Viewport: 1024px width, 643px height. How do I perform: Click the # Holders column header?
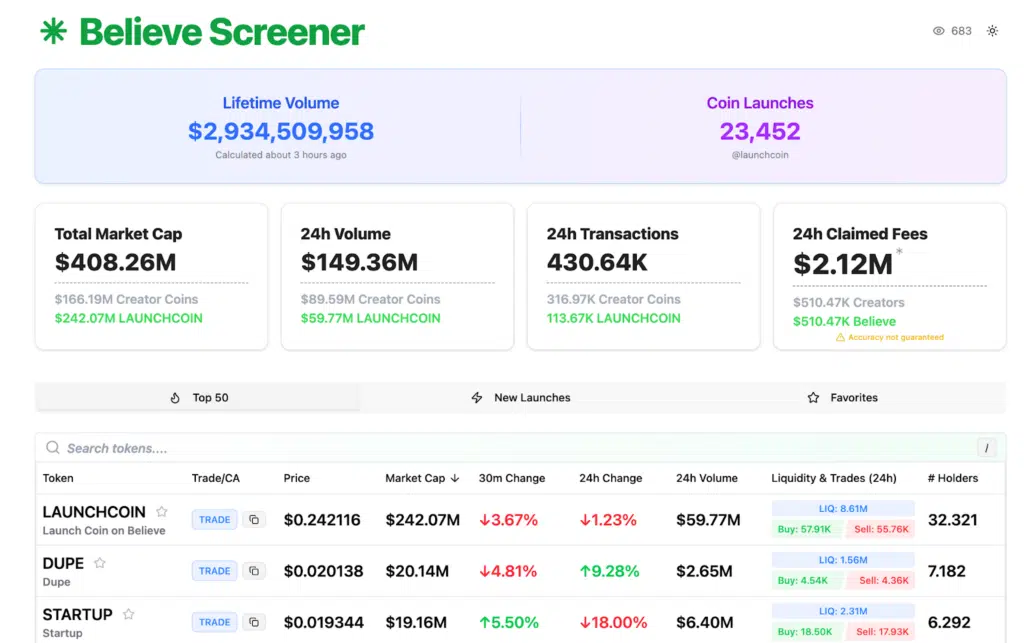click(953, 478)
